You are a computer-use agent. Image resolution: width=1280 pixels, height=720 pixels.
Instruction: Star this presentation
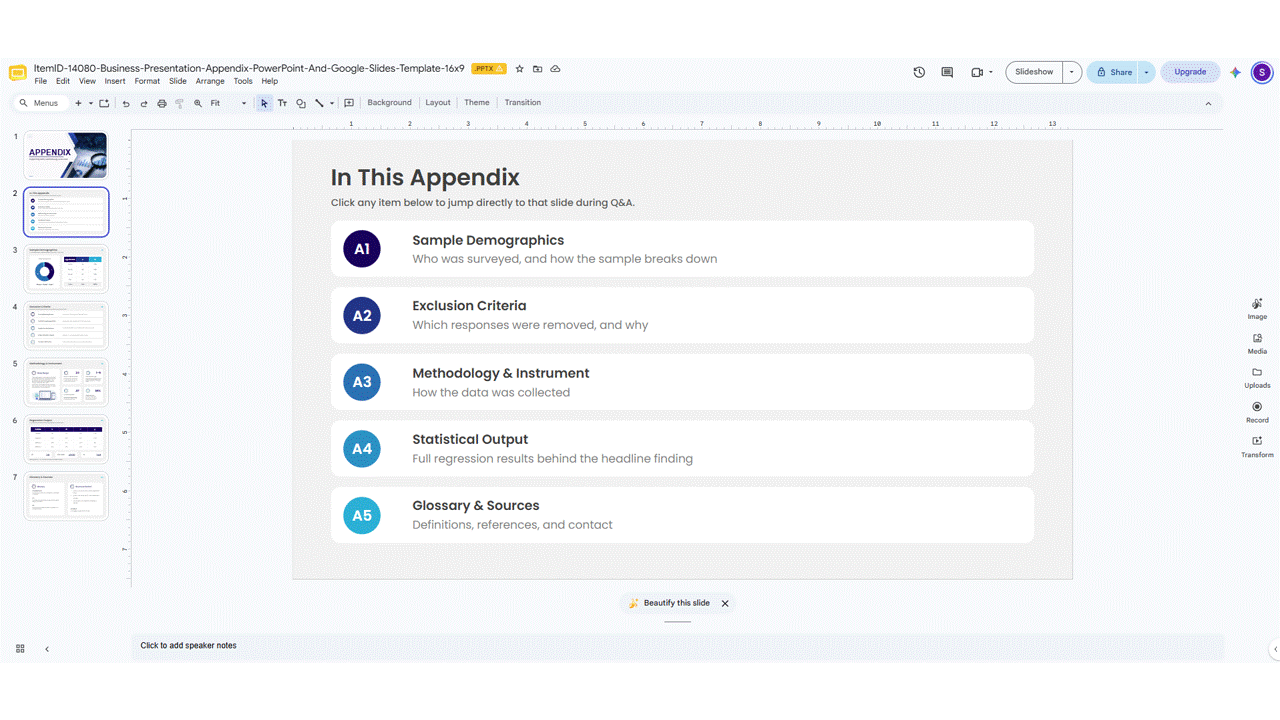520,69
